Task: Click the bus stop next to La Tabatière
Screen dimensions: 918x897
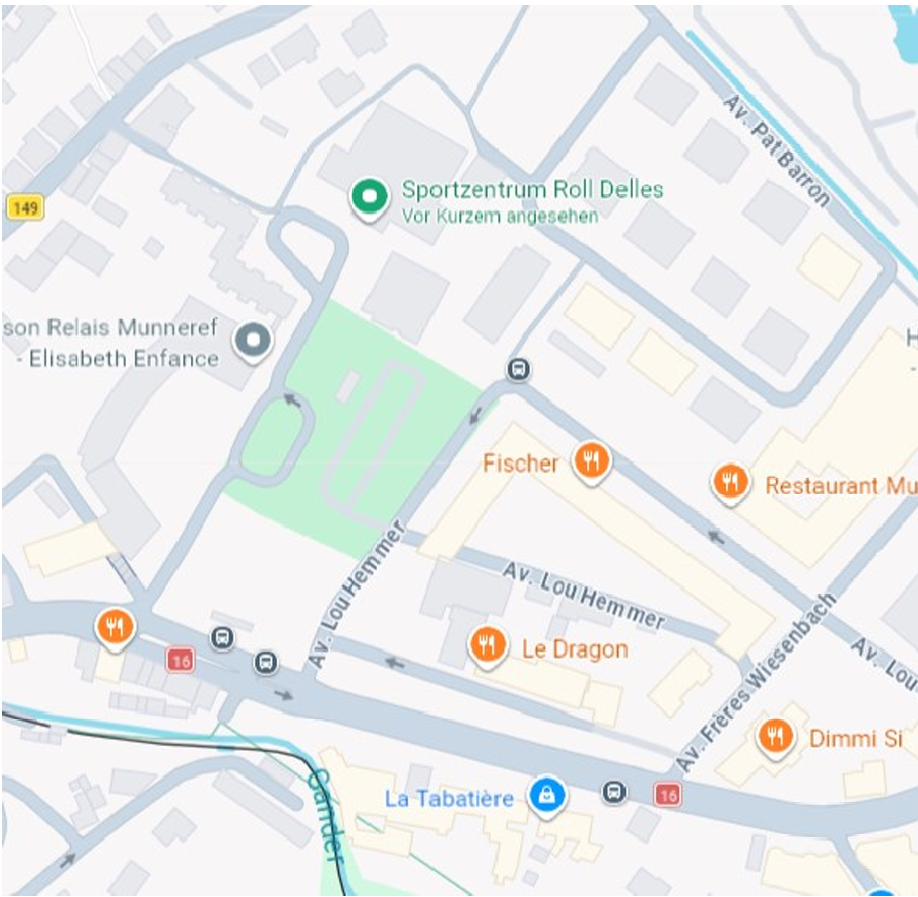Action: [614, 792]
